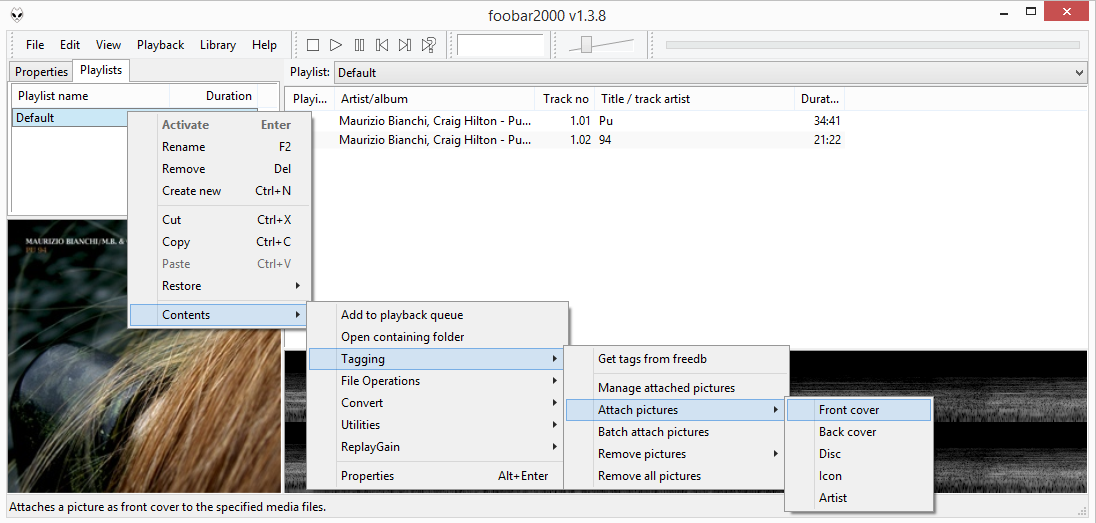This screenshot has width=1096, height=523.
Task: Attach picture as Back cover
Action: (x=859, y=432)
